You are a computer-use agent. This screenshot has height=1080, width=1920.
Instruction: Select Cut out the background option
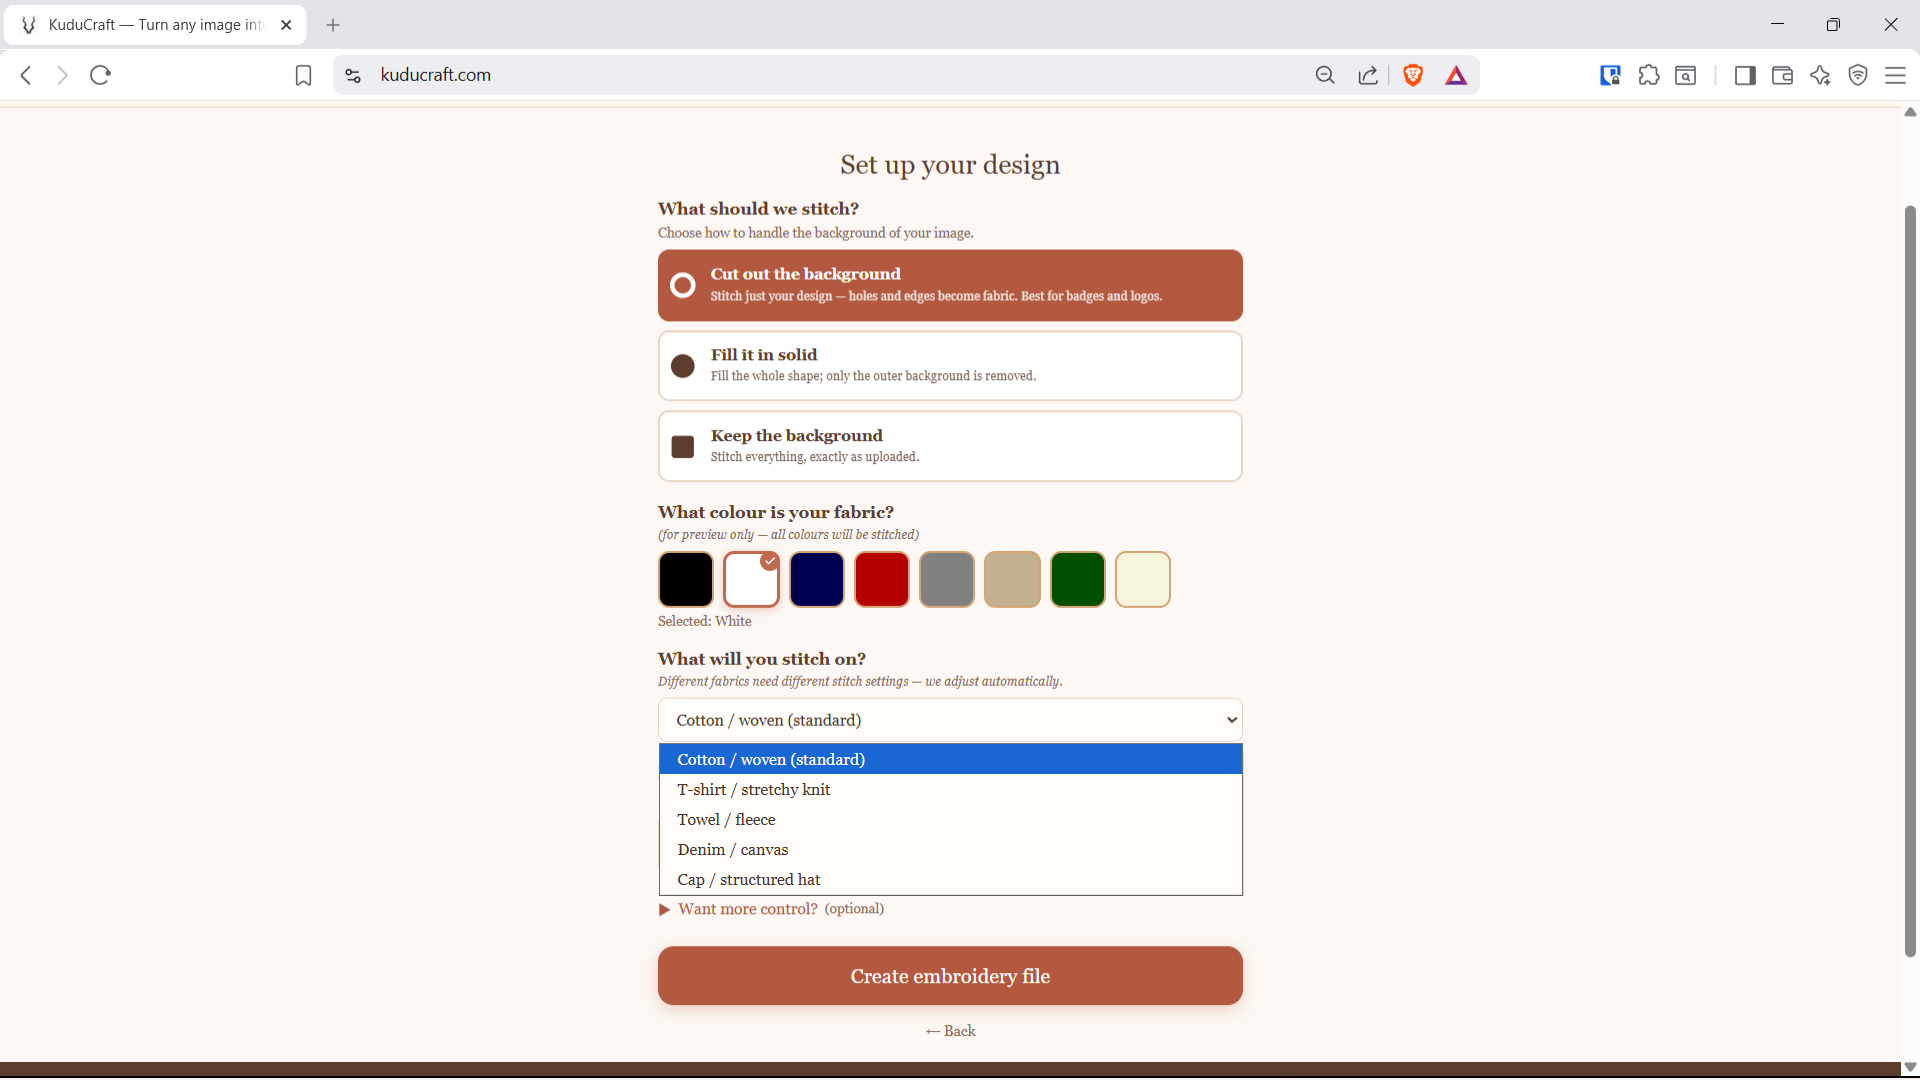[950, 285]
